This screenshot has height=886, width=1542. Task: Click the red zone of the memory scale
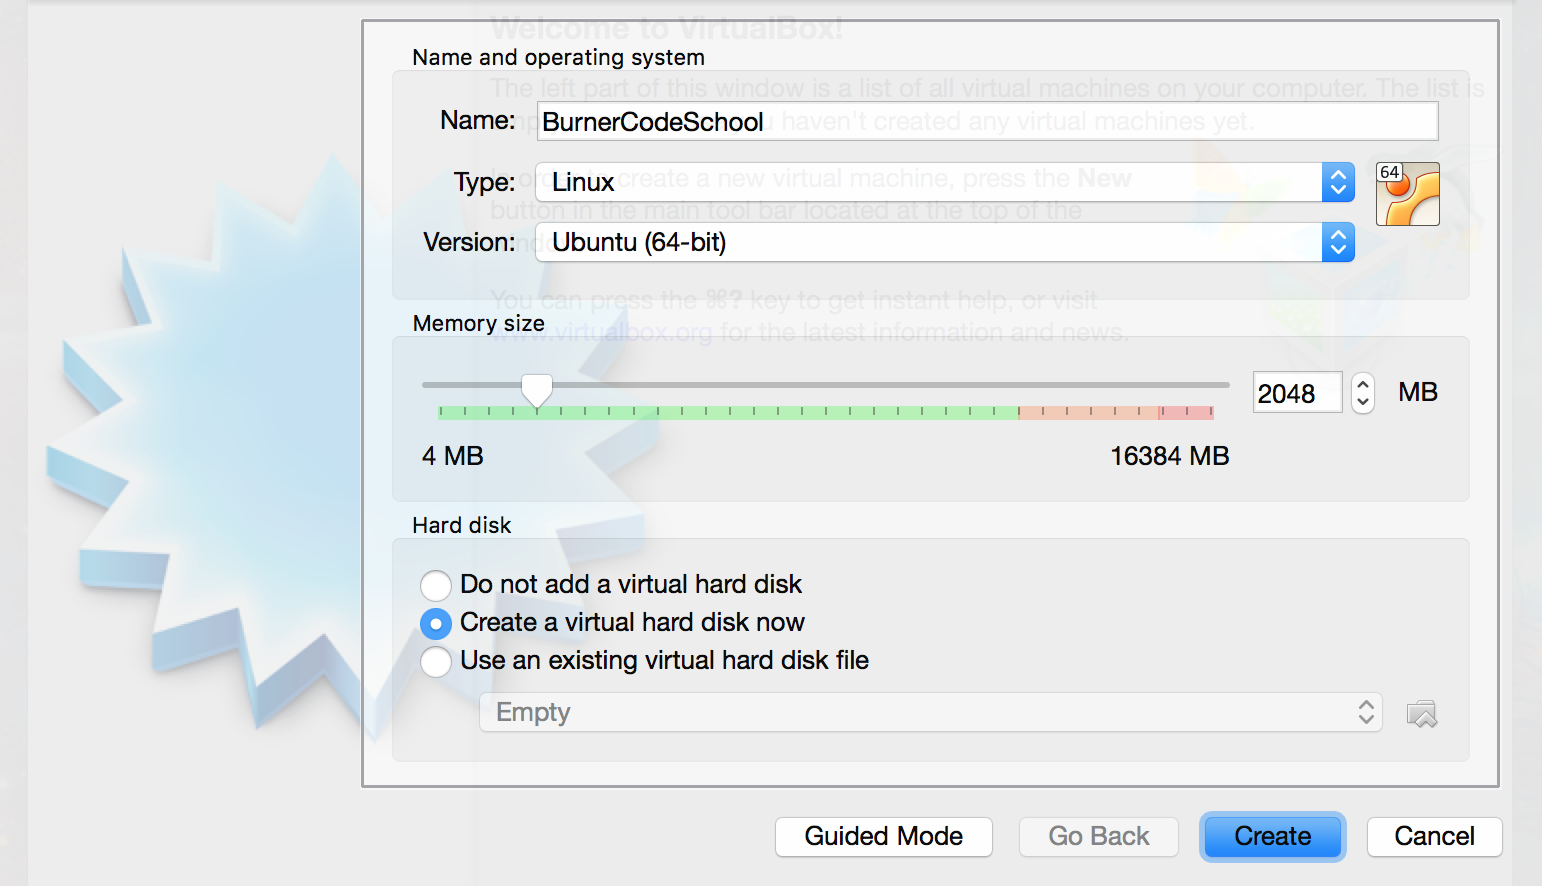click(x=1186, y=412)
